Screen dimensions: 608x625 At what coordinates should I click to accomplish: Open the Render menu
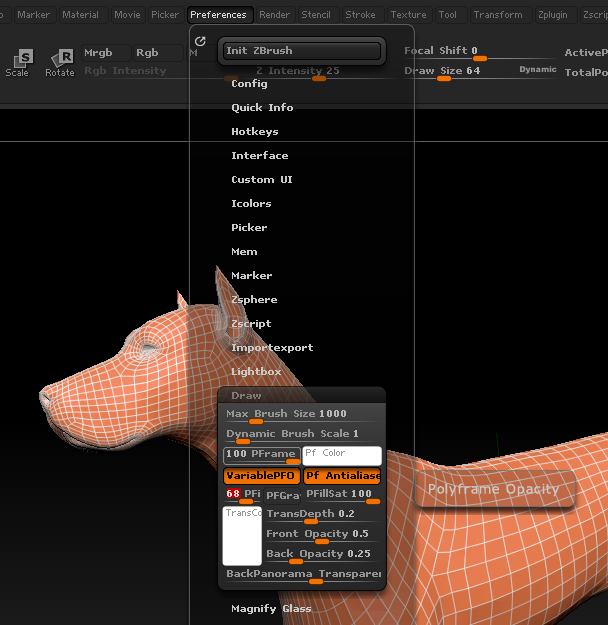pos(274,15)
